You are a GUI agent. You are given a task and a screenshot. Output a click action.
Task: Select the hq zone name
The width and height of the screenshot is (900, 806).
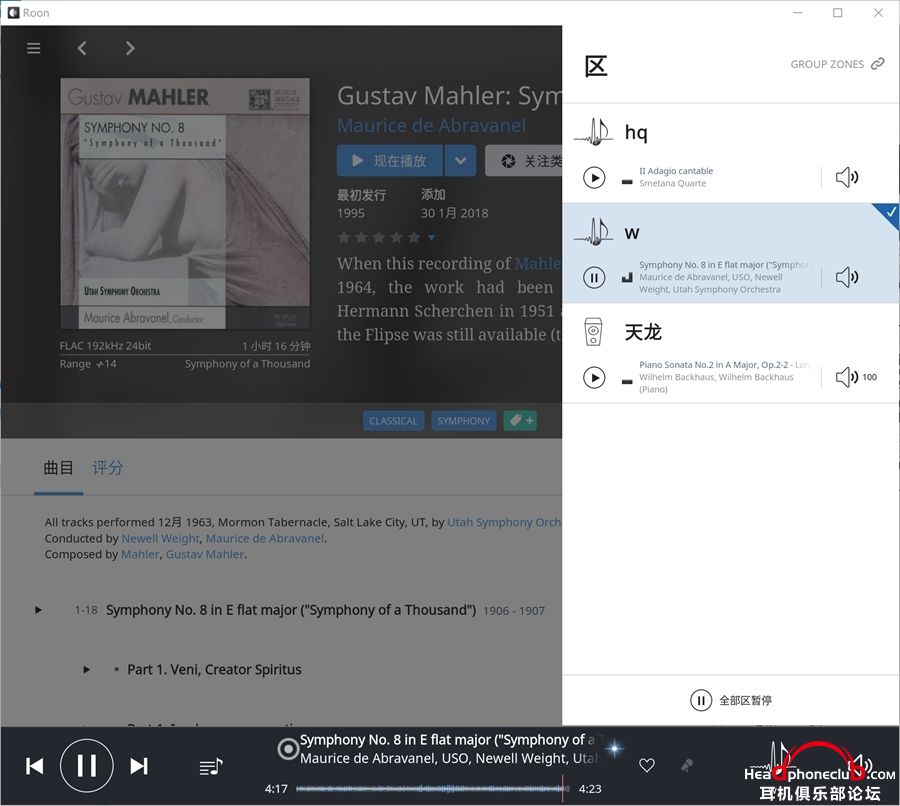coord(636,133)
